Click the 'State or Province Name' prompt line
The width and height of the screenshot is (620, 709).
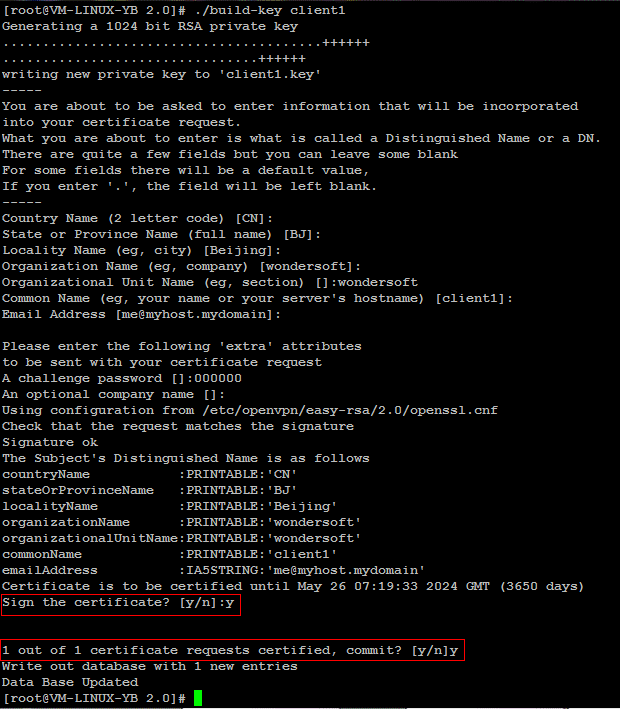(161, 234)
